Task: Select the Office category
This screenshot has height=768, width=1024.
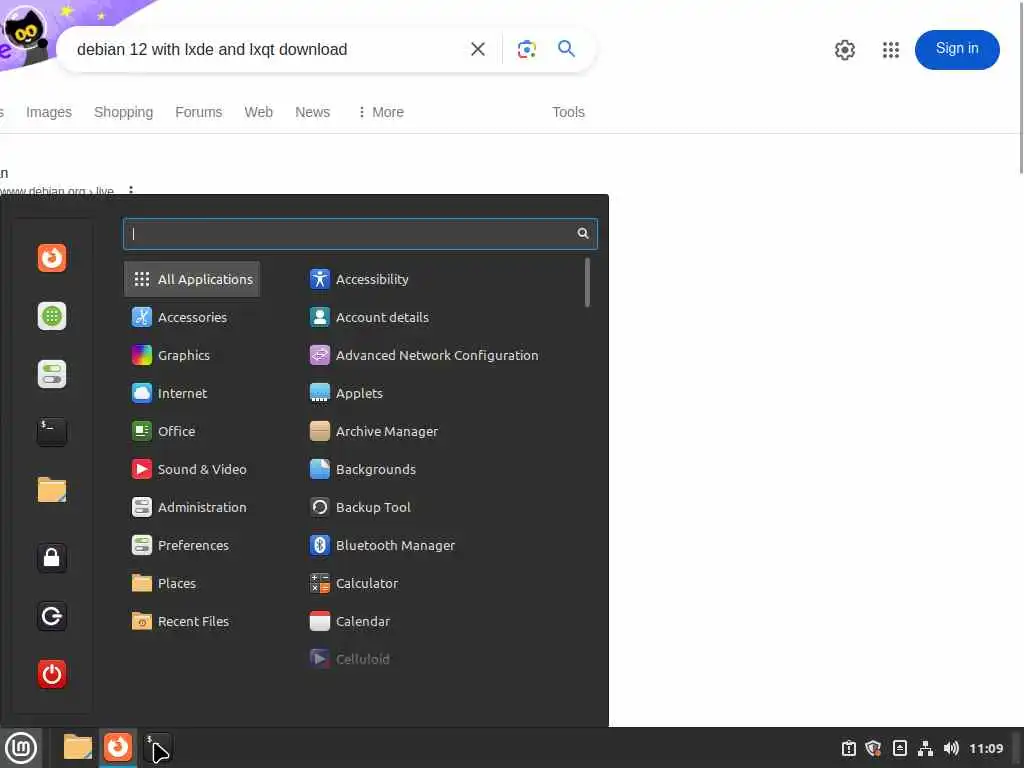Action: click(x=164, y=431)
